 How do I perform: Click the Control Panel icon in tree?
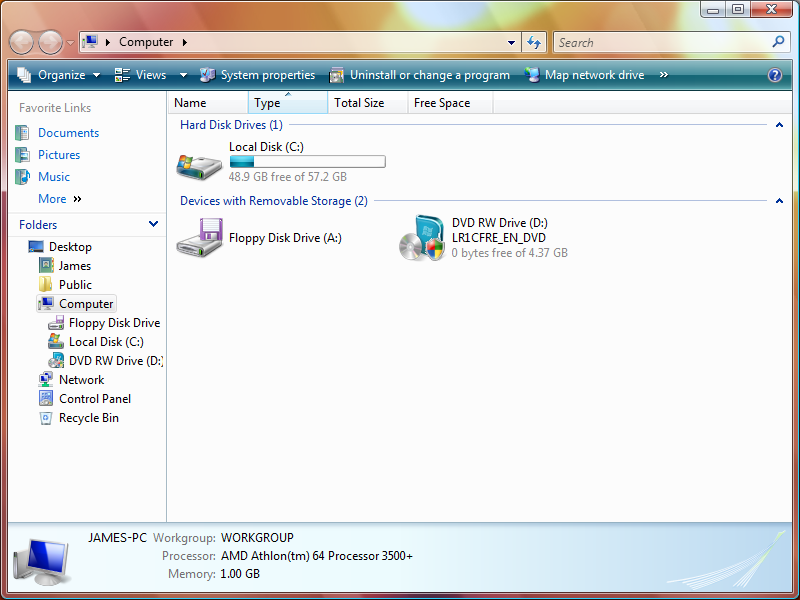pos(45,398)
